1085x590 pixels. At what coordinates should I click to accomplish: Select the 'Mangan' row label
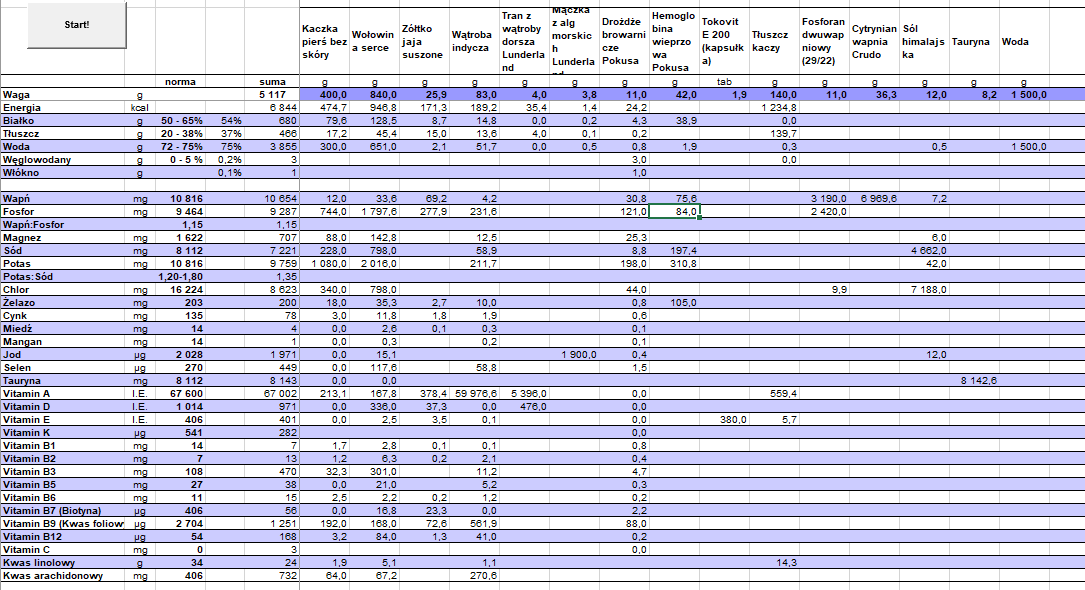pos(23,342)
